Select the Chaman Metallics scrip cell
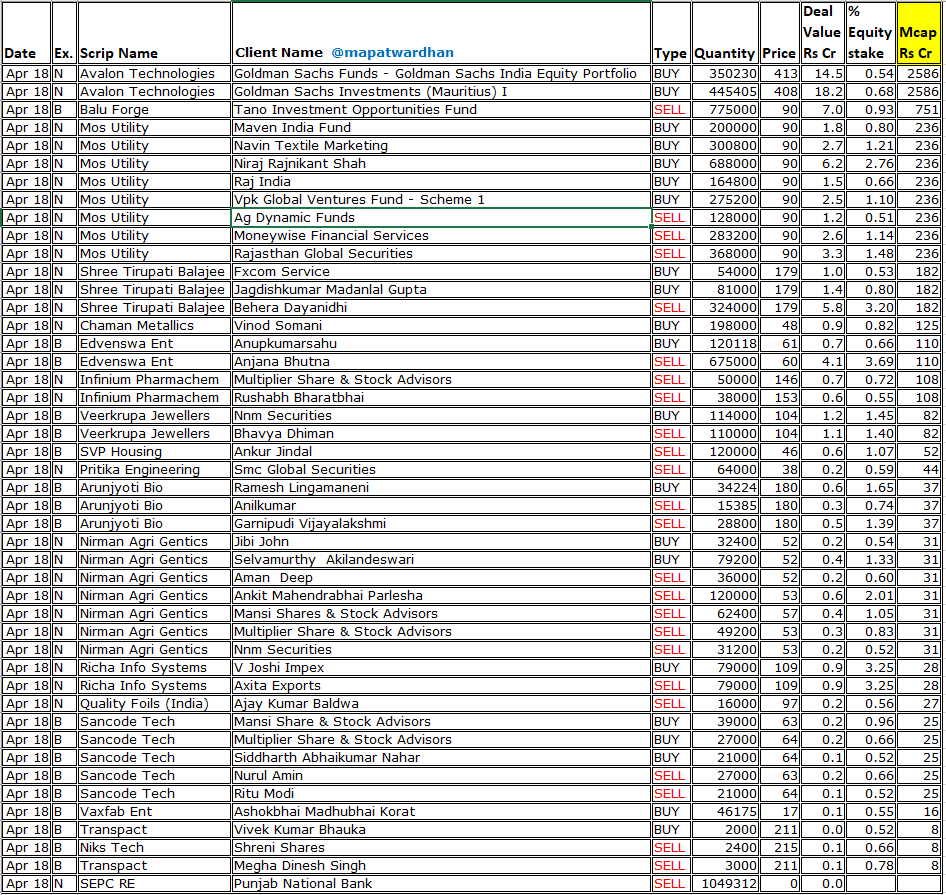Image resolution: width=946 pixels, height=895 pixels. (154, 326)
